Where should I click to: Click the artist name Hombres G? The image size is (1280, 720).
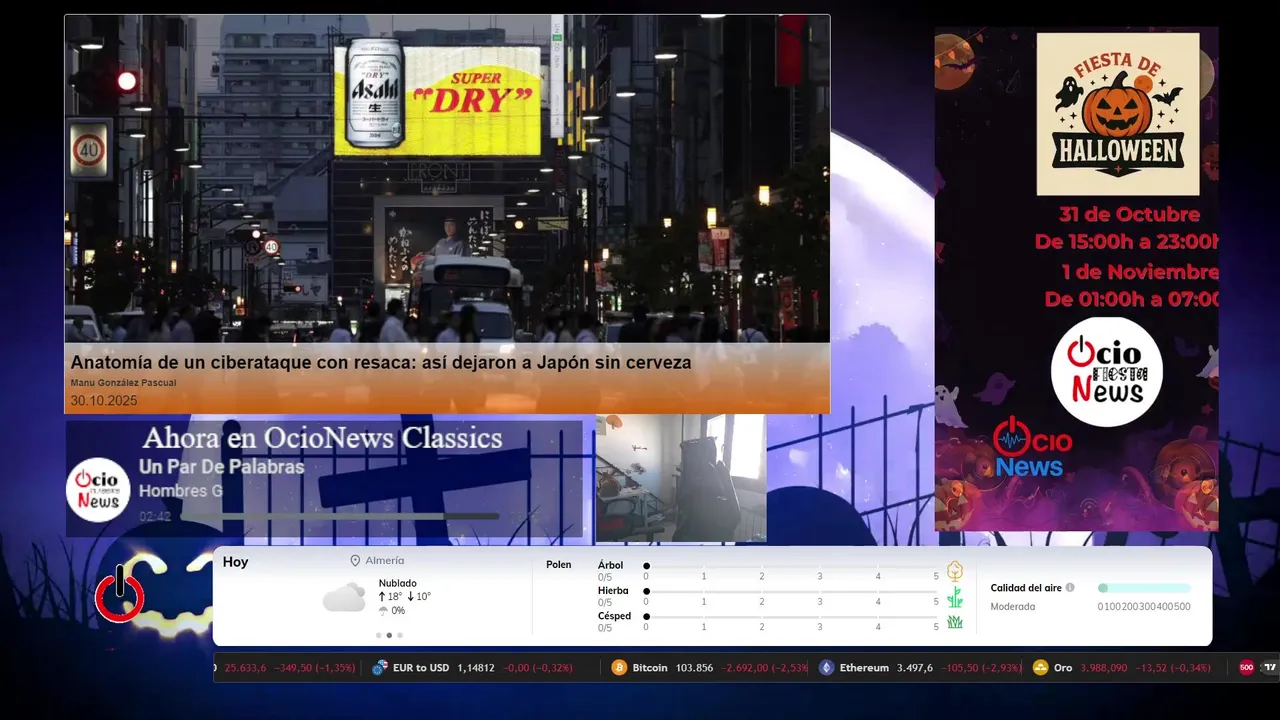(x=181, y=491)
